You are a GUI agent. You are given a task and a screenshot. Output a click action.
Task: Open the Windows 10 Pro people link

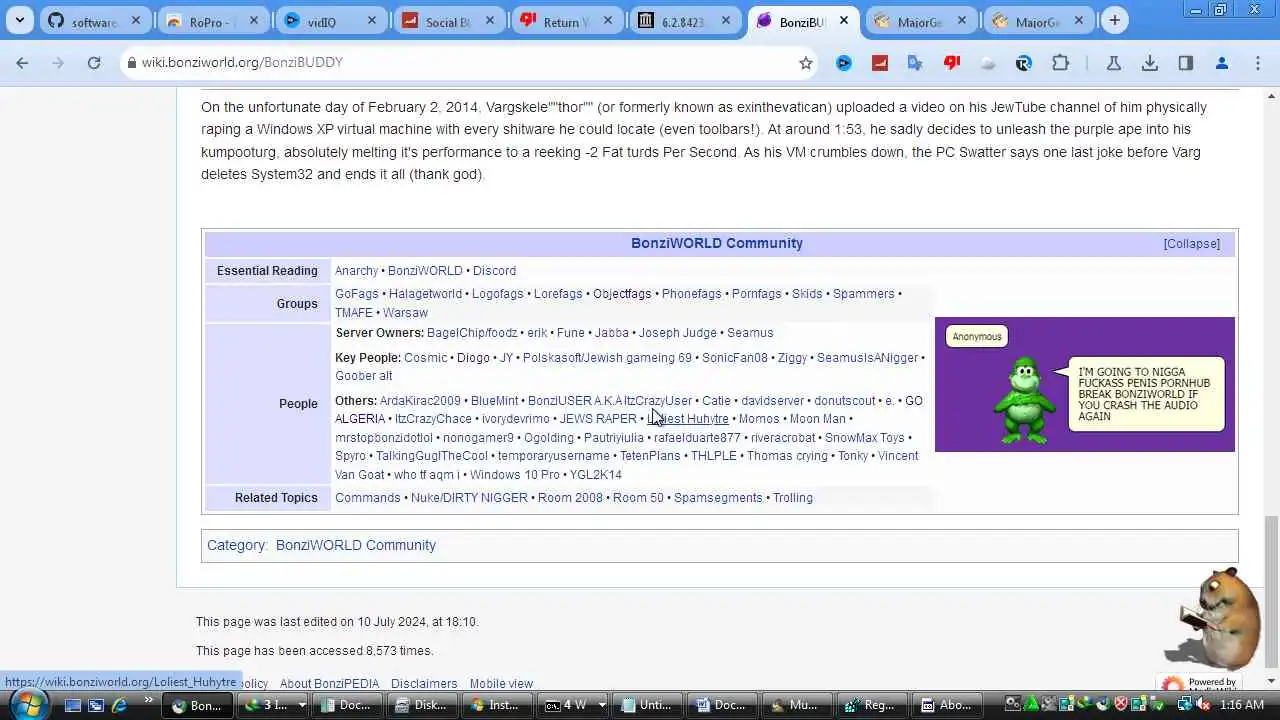pyautogui.click(x=515, y=475)
